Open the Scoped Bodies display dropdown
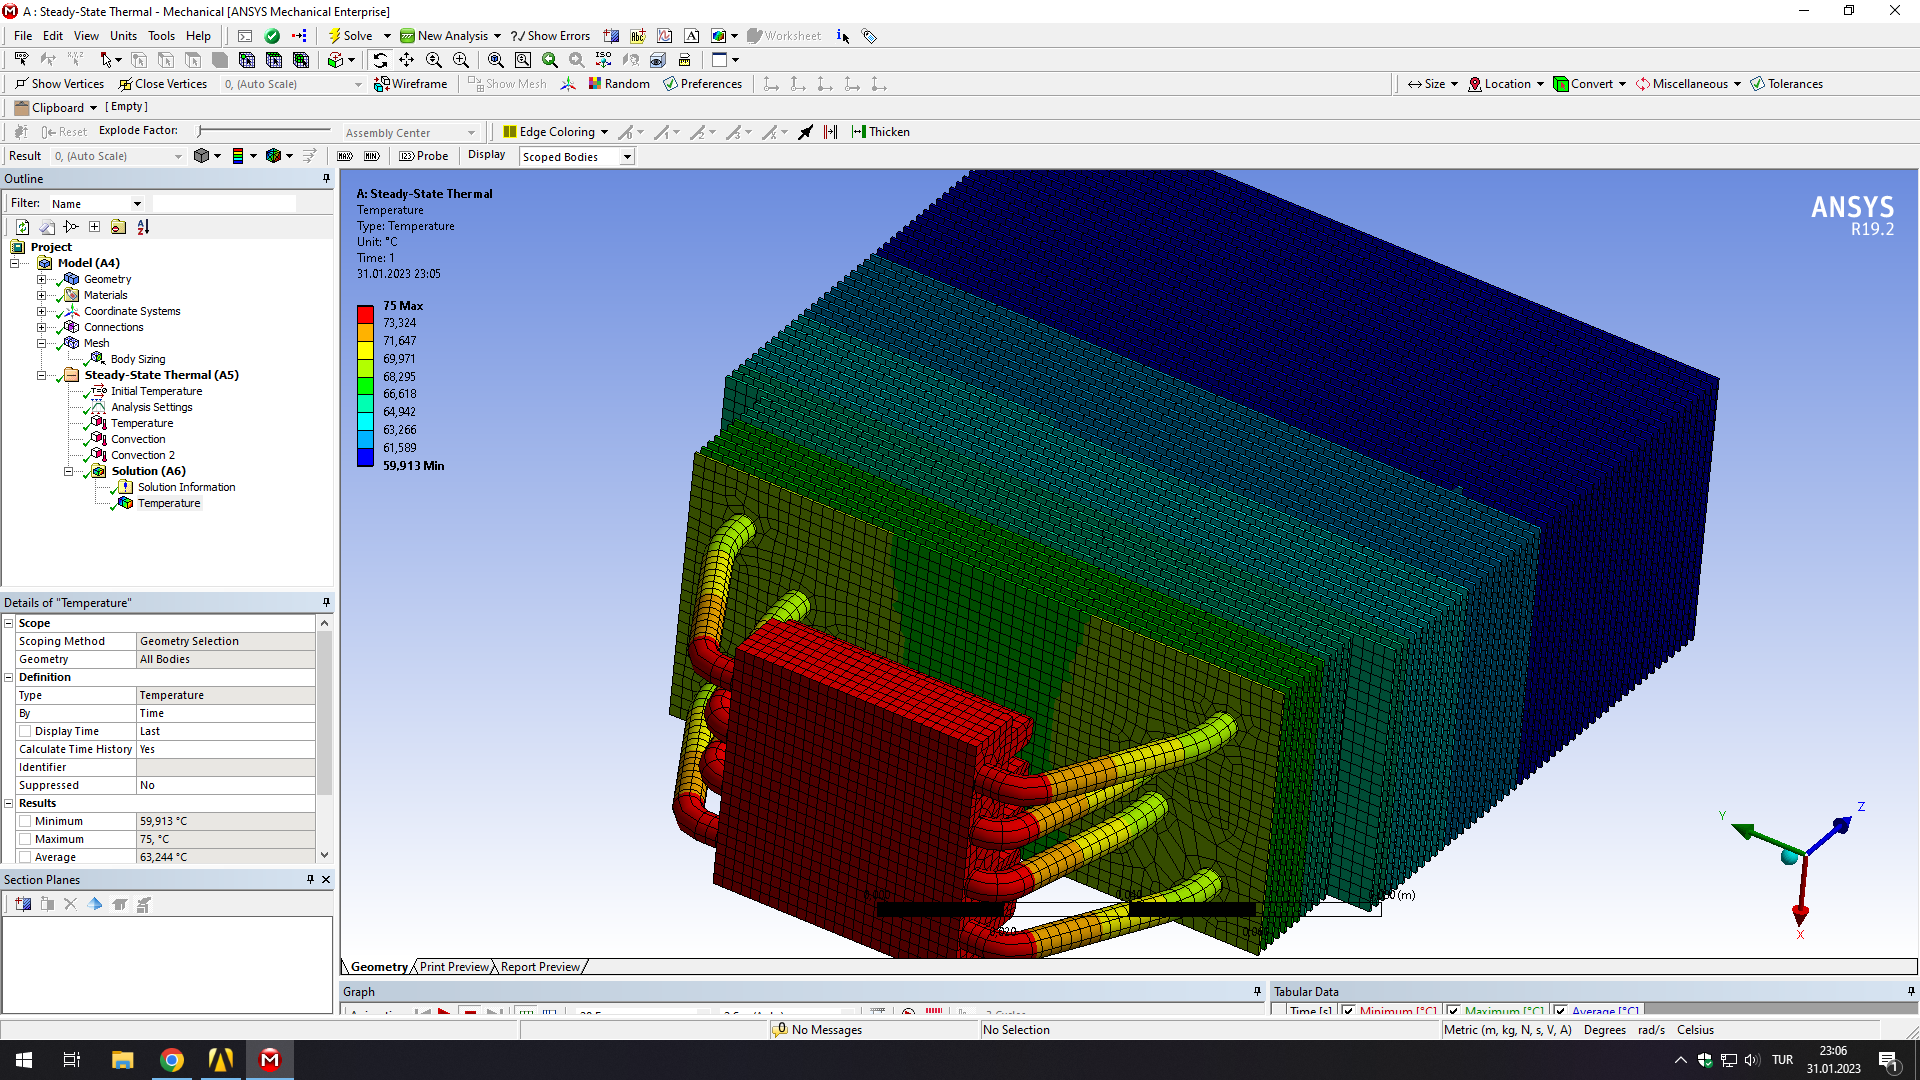The width and height of the screenshot is (1920, 1080). [x=627, y=157]
